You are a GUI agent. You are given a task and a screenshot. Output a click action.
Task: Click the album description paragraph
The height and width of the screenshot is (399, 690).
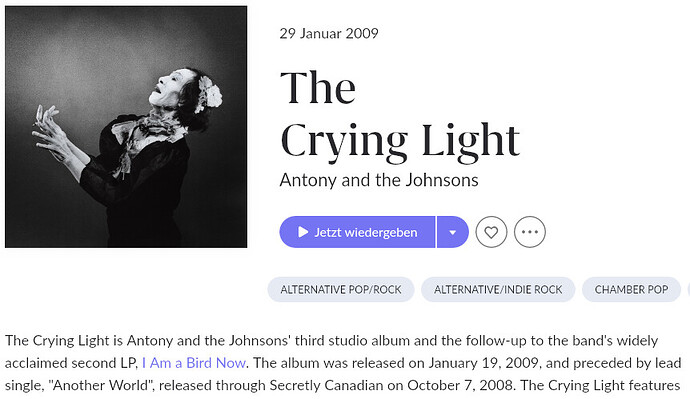tap(343, 363)
